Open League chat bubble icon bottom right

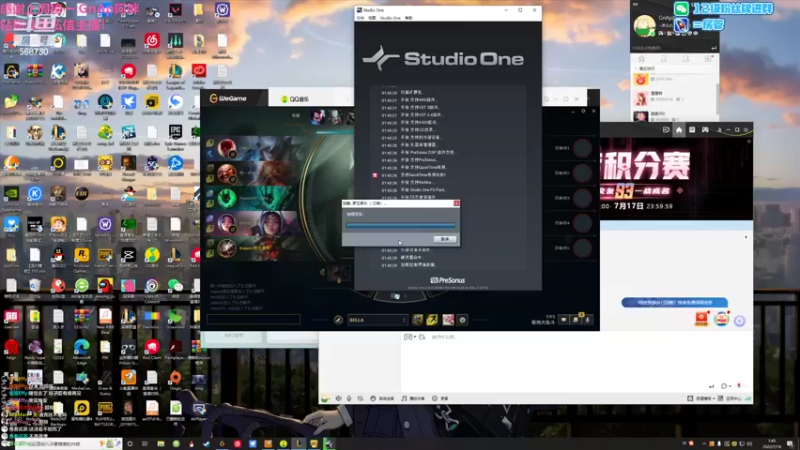click(563, 320)
